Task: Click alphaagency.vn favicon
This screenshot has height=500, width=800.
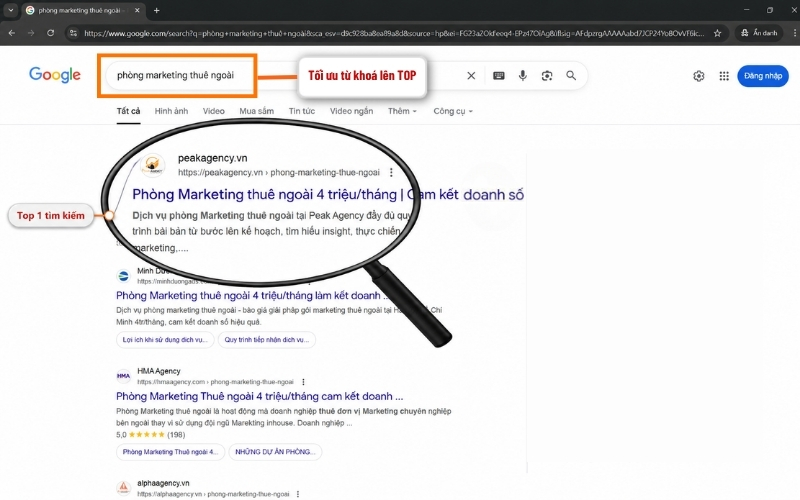Action: pos(123,488)
